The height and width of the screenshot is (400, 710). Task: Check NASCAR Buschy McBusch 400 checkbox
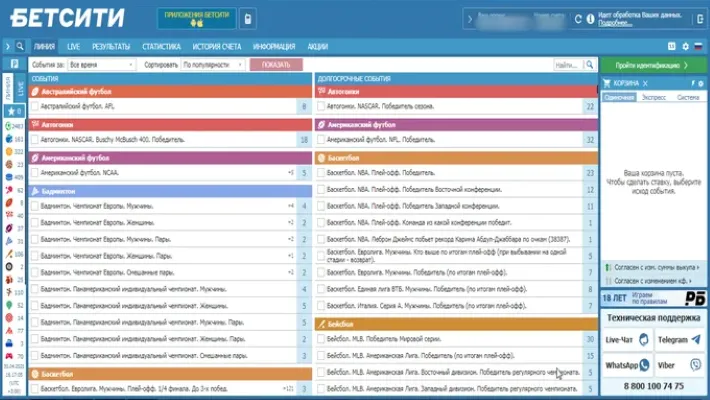click(35, 140)
